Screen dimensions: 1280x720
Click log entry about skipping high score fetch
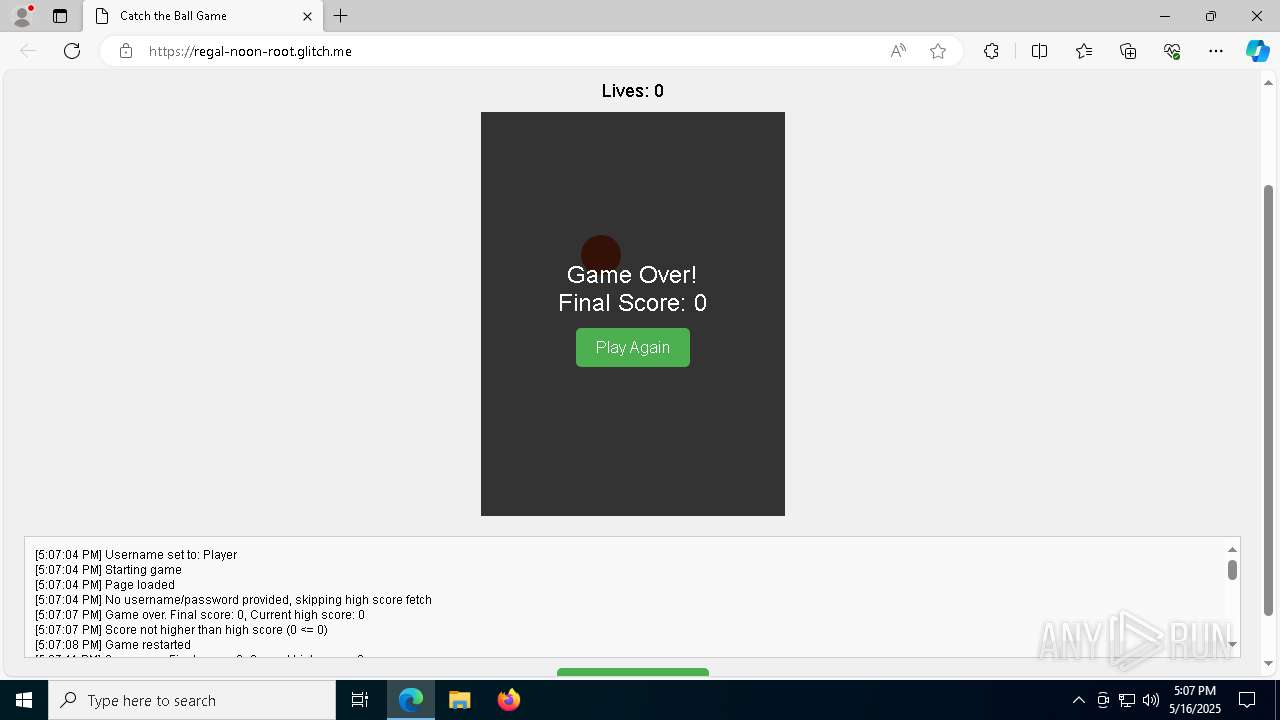click(233, 600)
